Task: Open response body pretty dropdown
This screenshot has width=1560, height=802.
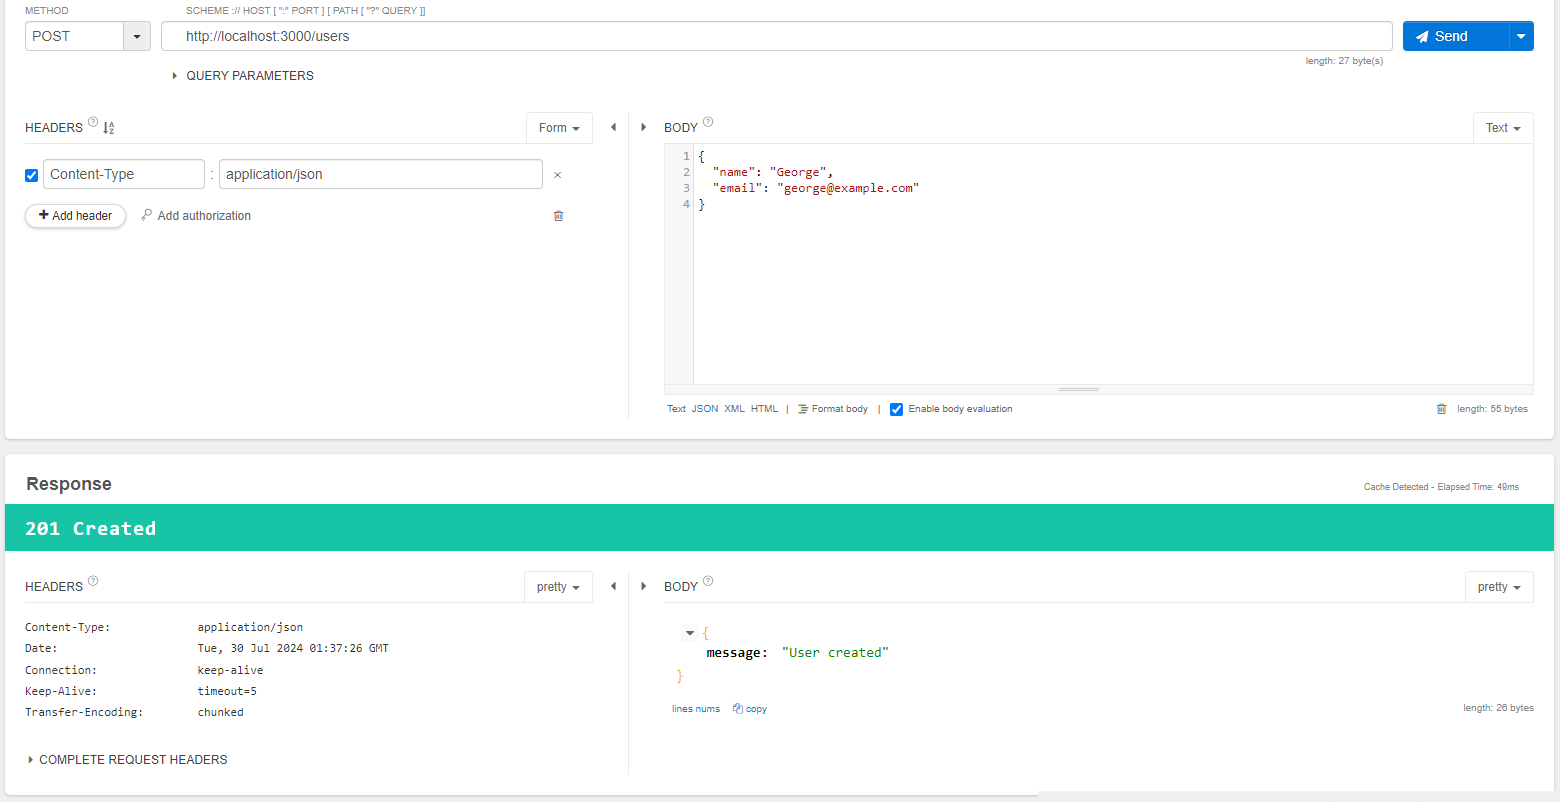Action: click(x=1499, y=587)
